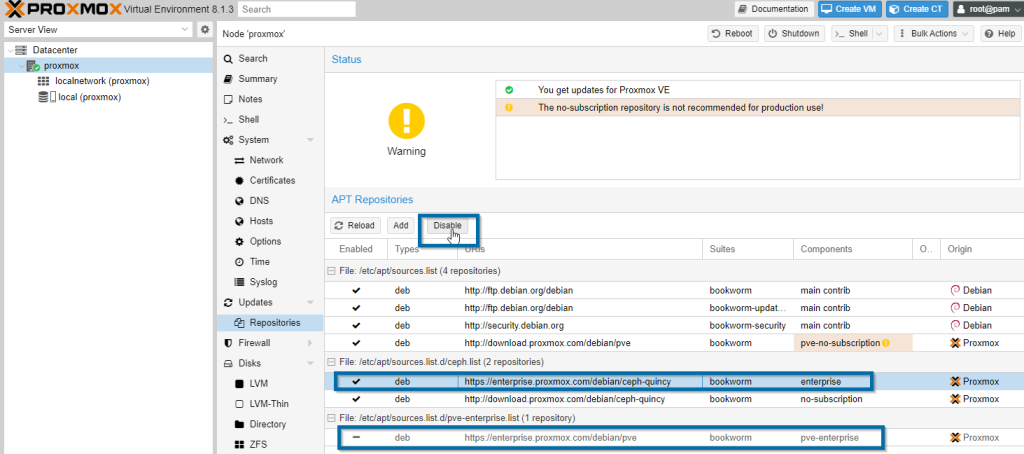This screenshot has width=1024, height=454.
Task: Expand the Firewall menu section
Action: (310, 343)
